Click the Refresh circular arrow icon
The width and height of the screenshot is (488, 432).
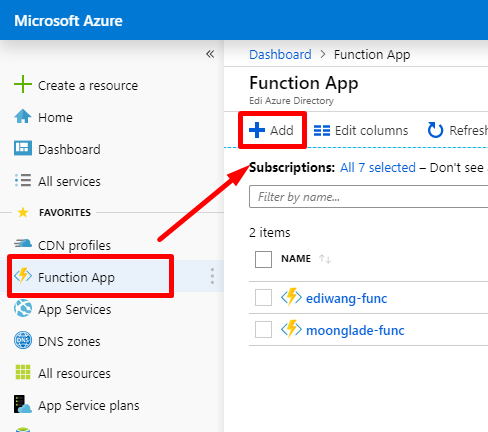pyautogui.click(x=435, y=130)
